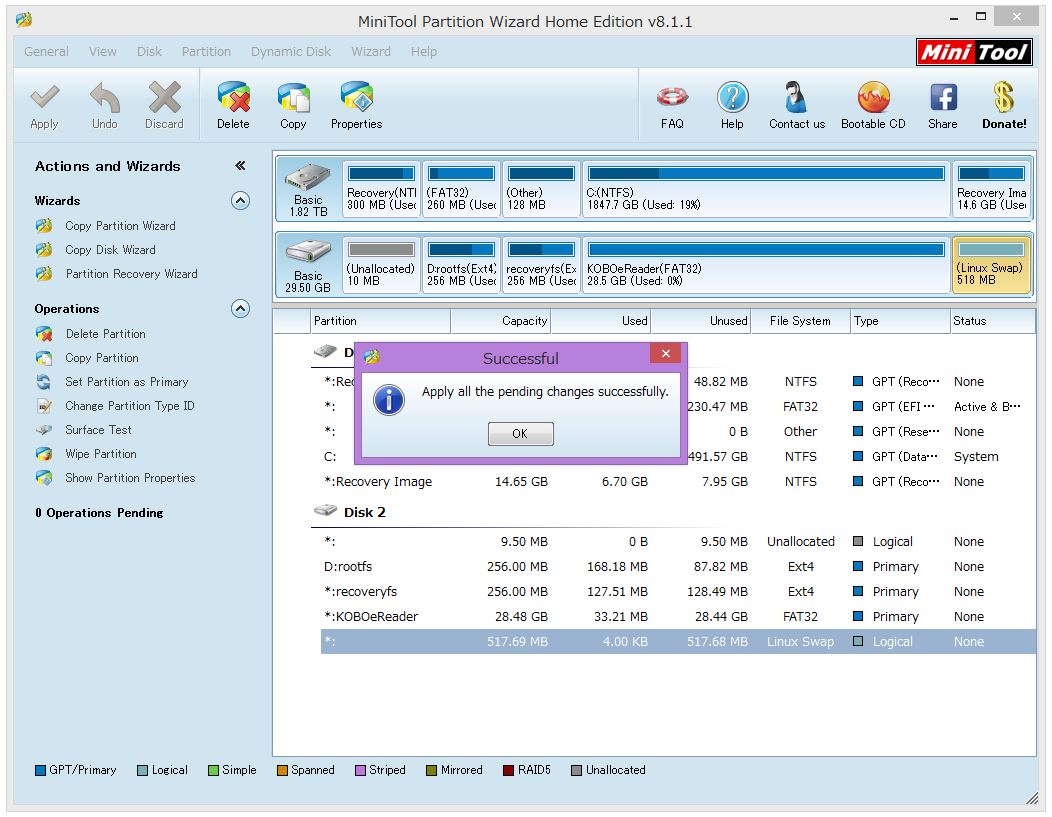This screenshot has width=1052, height=817.
Task: Click the Used column header
Action: pyautogui.click(x=600, y=321)
